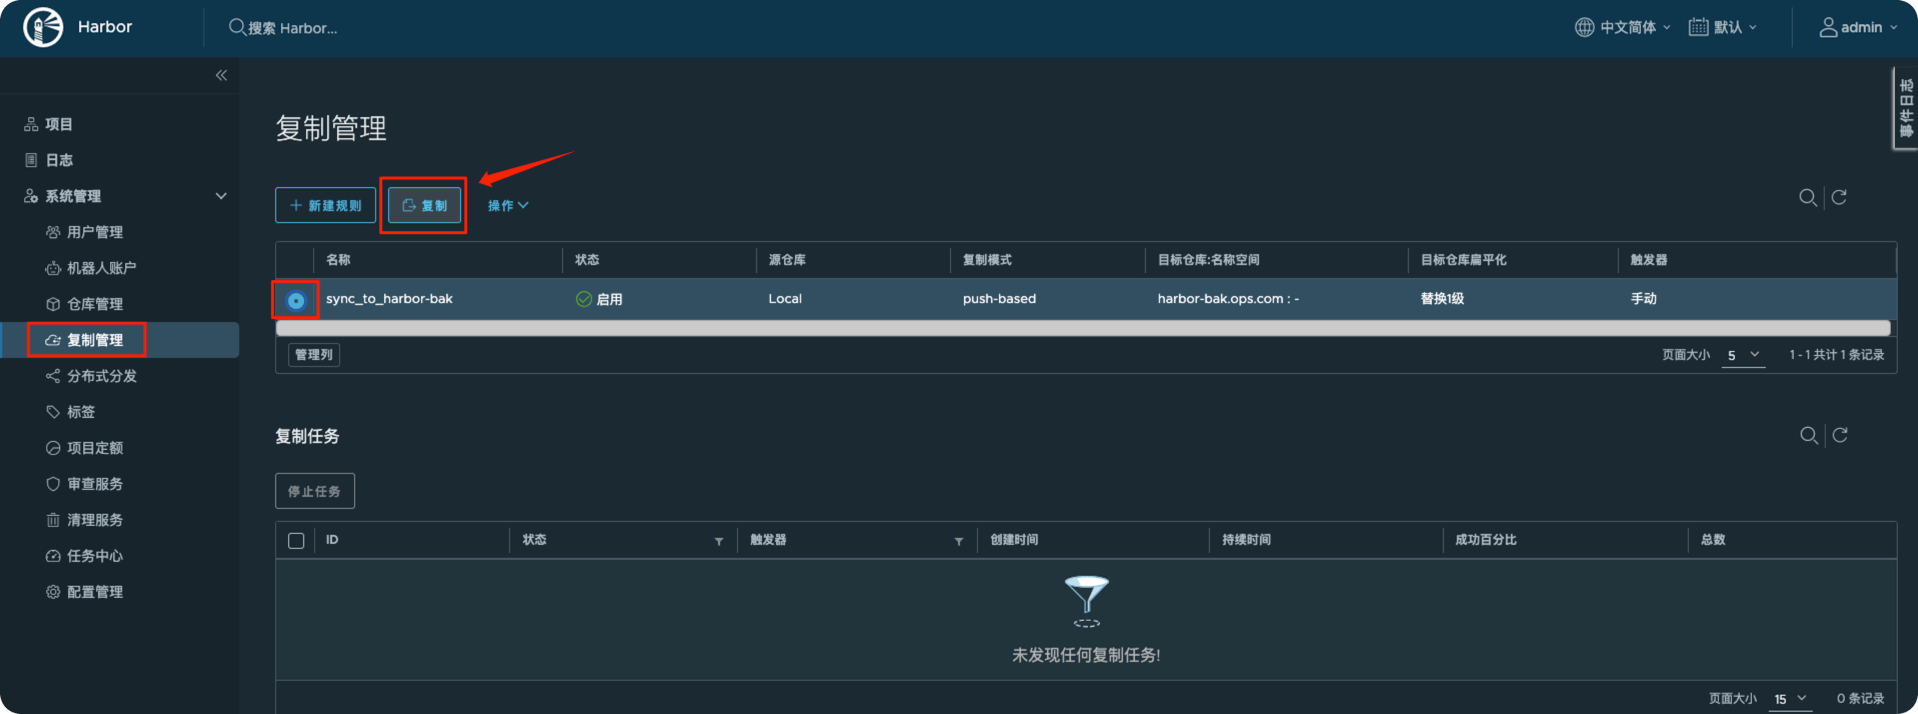1918x714 pixels.
Task: Click the 用户管理 users icon
Action: 53,232
